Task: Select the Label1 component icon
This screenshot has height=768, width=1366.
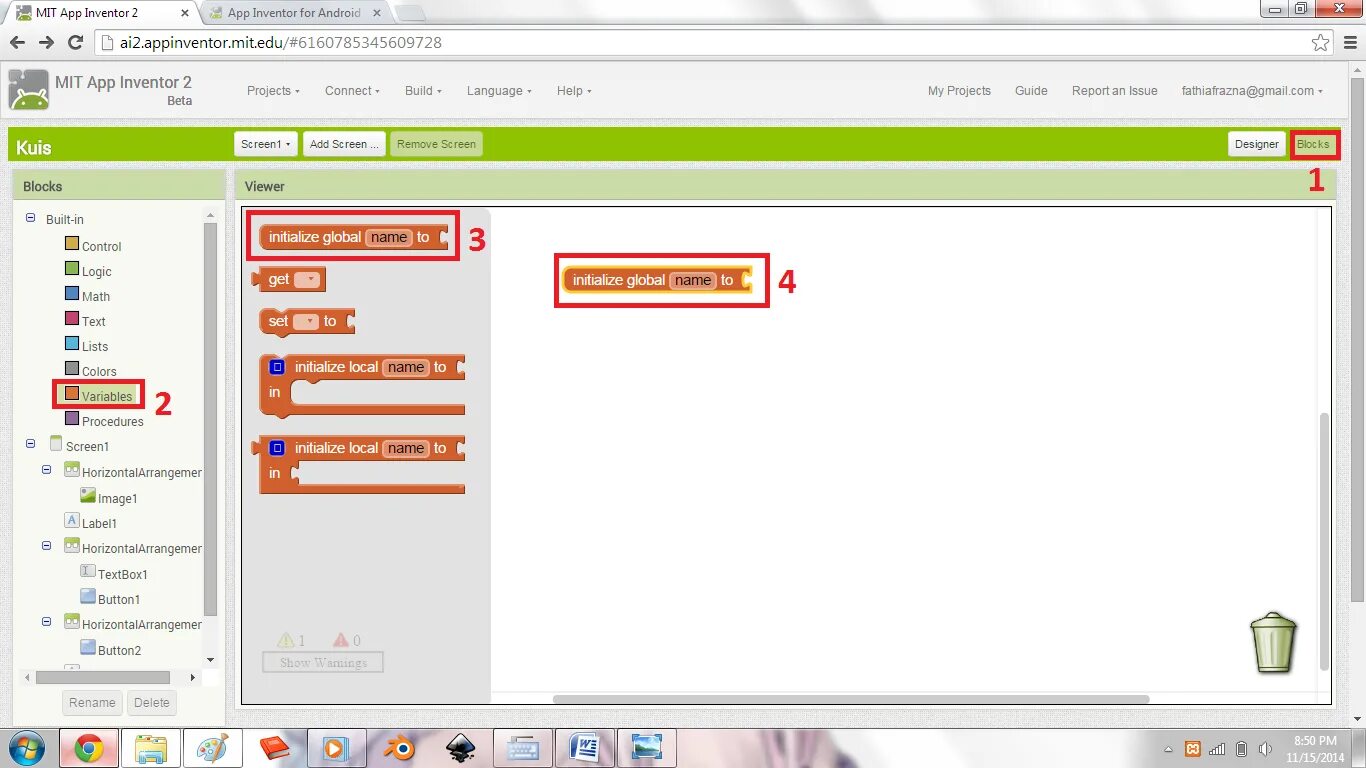Action: pos(72,520)
